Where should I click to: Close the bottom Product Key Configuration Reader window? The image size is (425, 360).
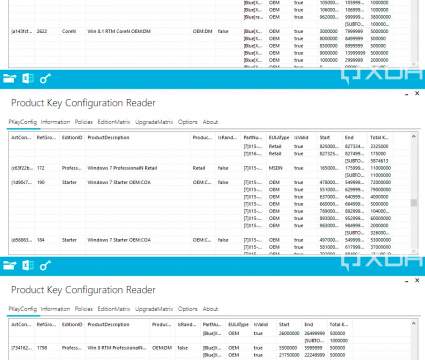pos(417,280)
